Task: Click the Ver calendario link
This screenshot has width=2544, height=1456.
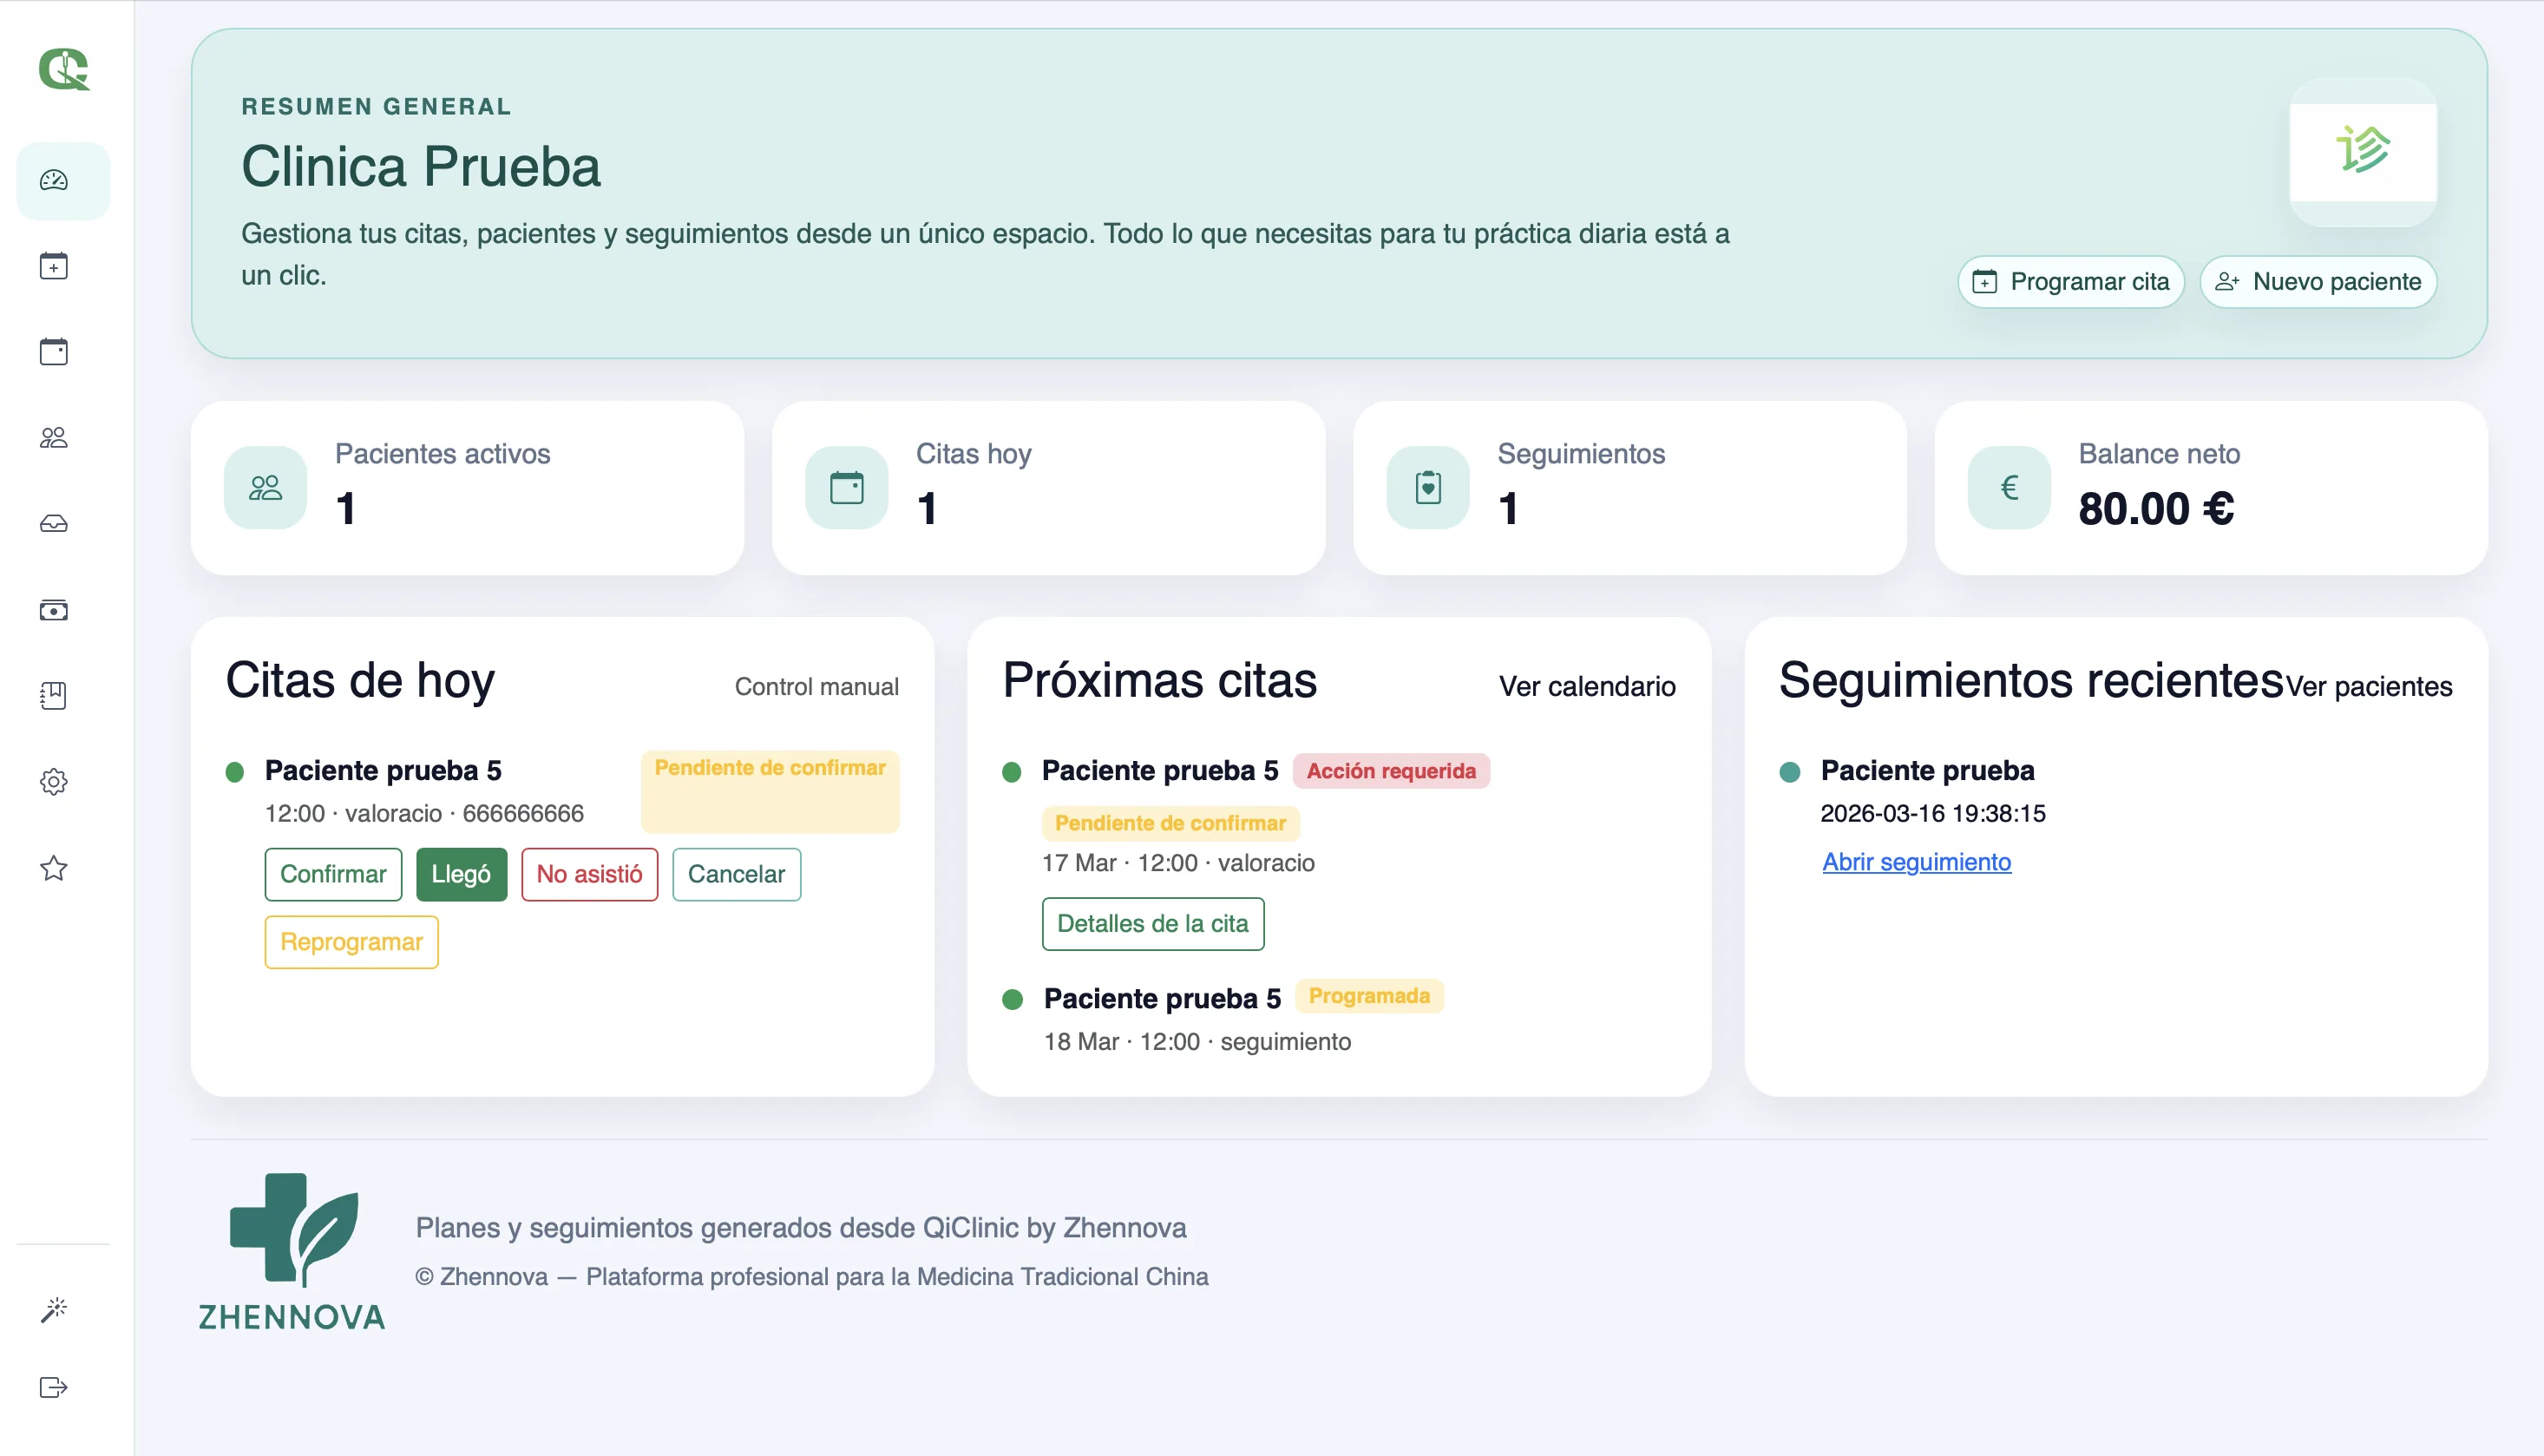Action: tap(1587, 686)
